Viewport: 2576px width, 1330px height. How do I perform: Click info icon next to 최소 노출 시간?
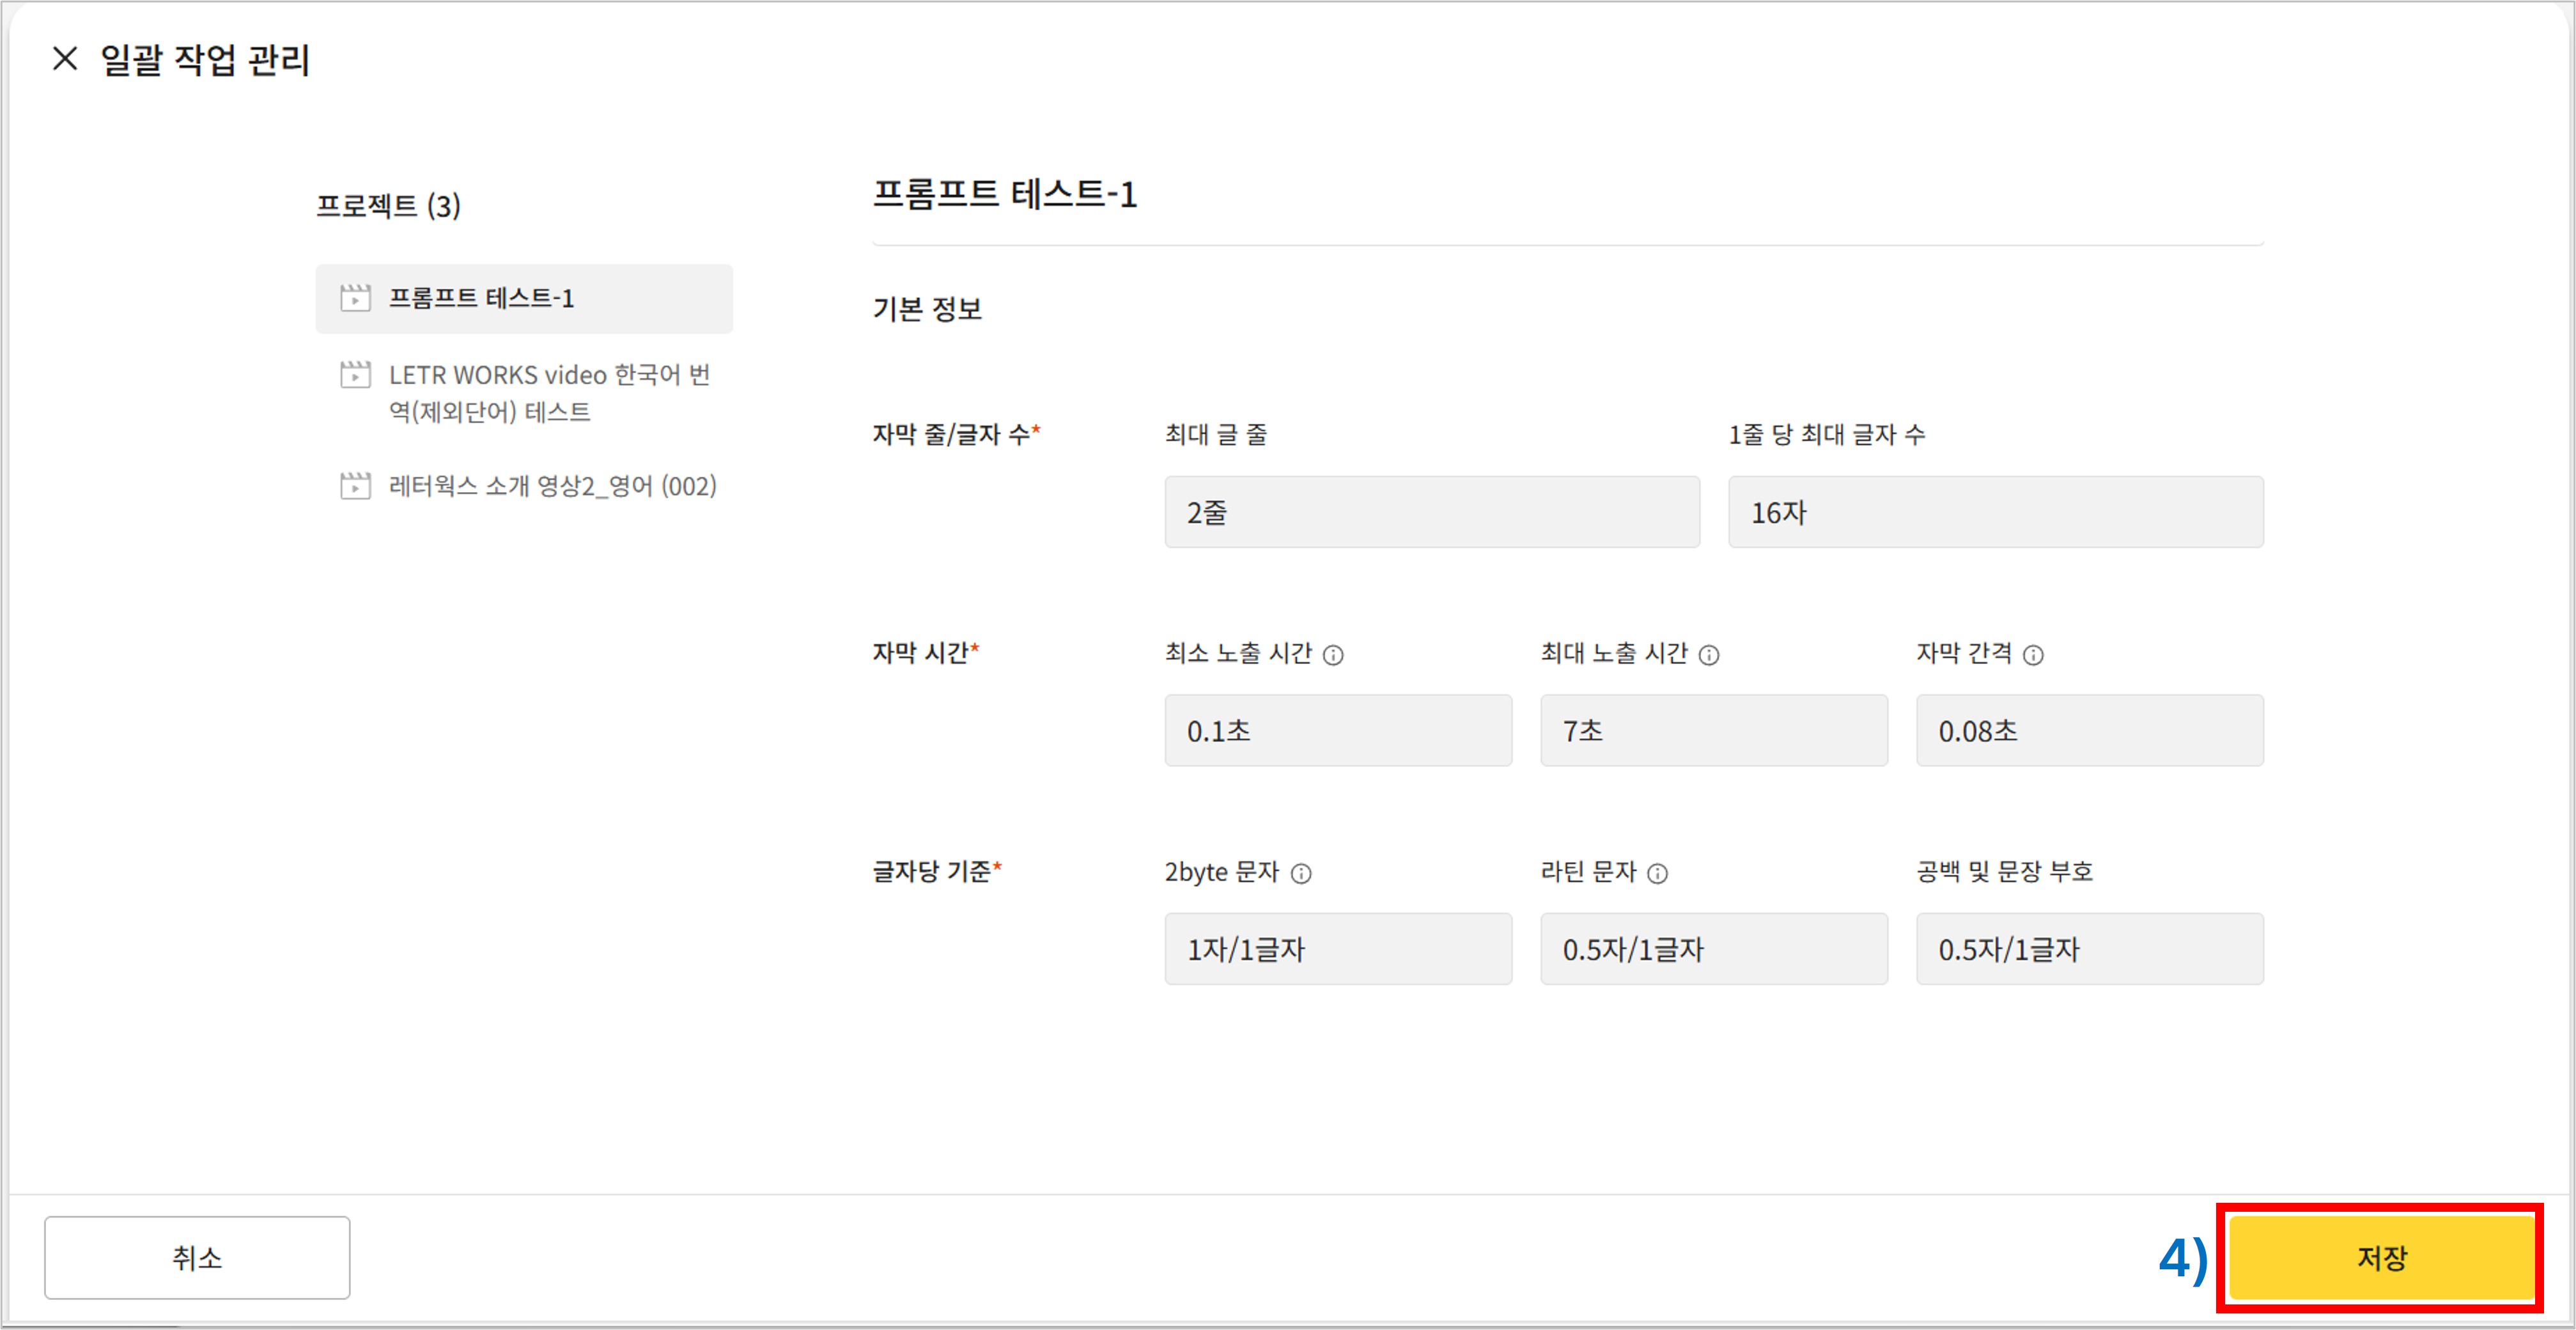pyautogui.click(x=1333, y=655)
